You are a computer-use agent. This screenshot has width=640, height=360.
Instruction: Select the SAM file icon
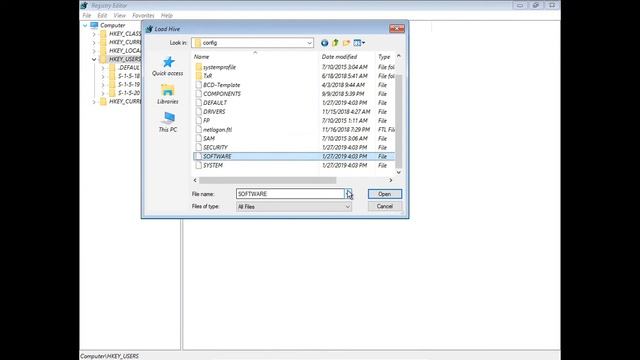click(x=198, y=139)
